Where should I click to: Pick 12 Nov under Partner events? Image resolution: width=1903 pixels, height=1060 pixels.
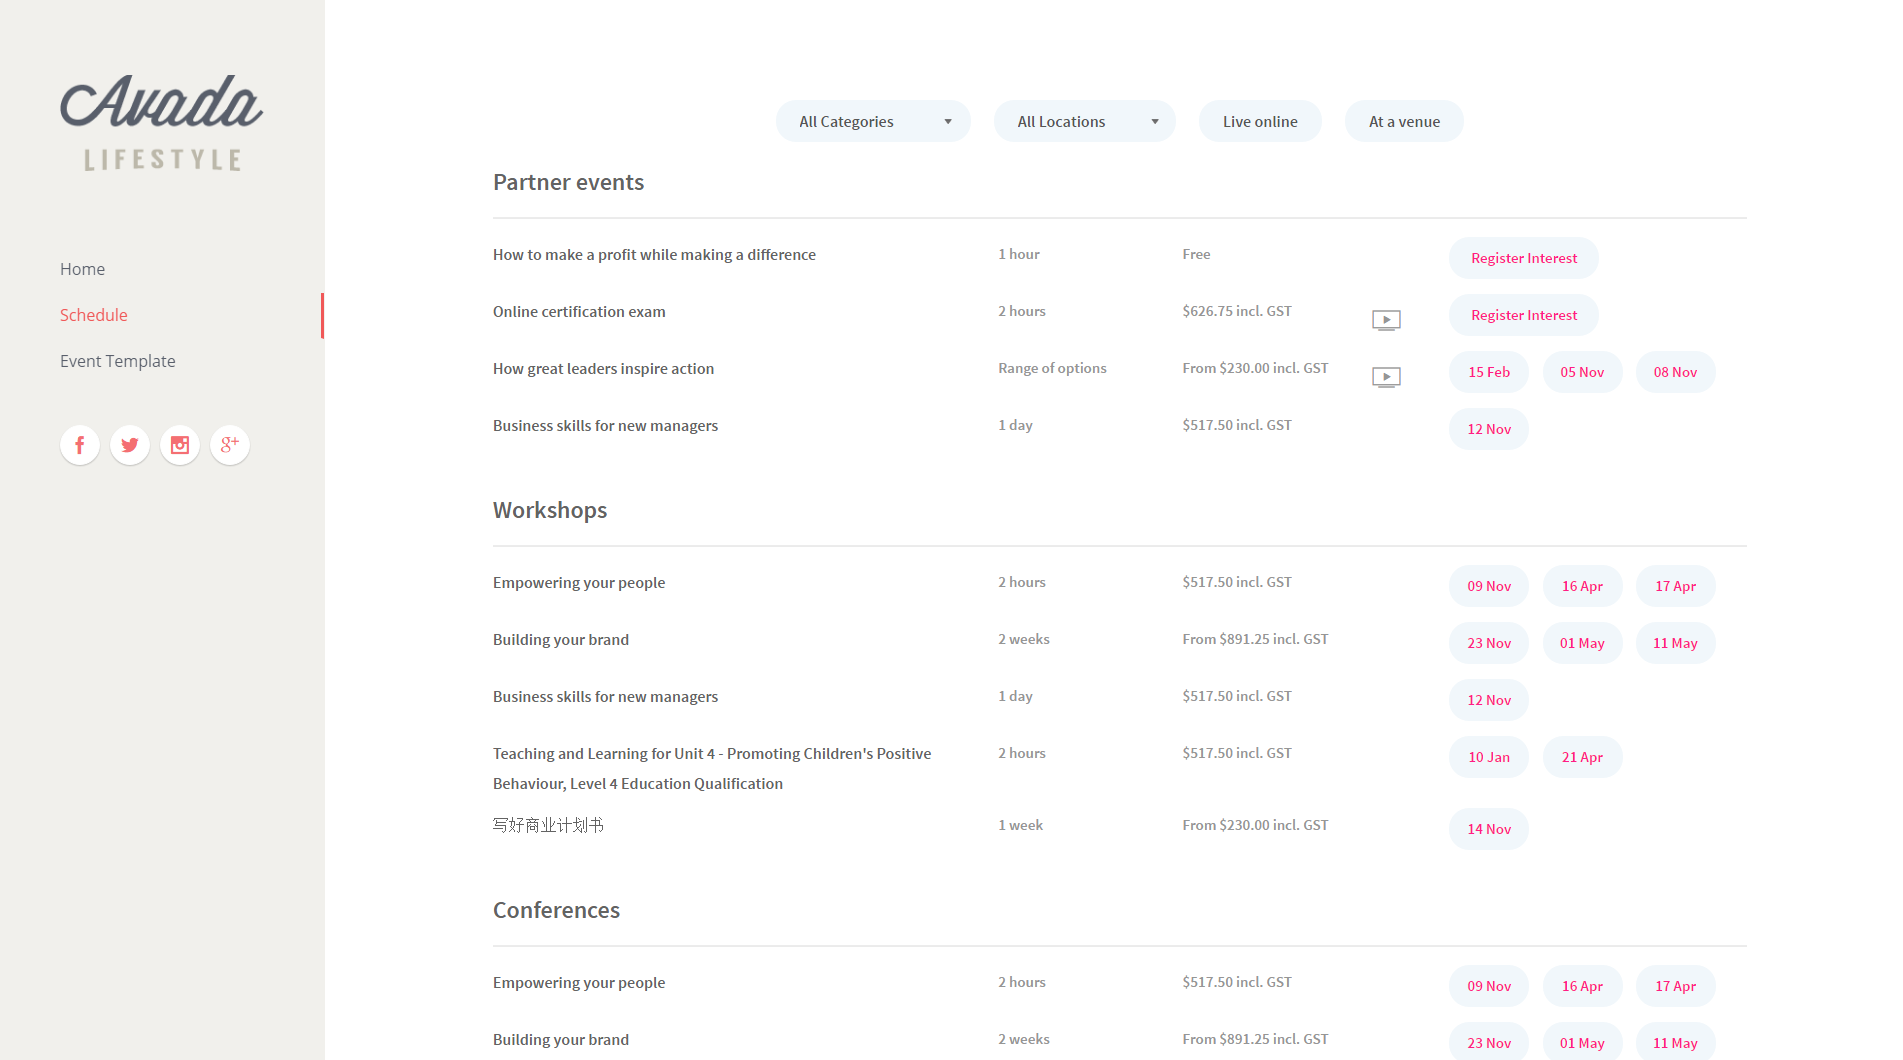tap(1489, 429)
